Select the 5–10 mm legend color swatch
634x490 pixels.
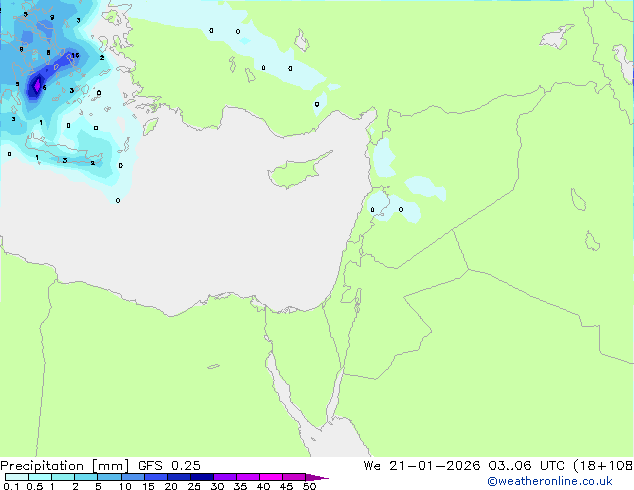pyautogui.click(x=109, y=477)
